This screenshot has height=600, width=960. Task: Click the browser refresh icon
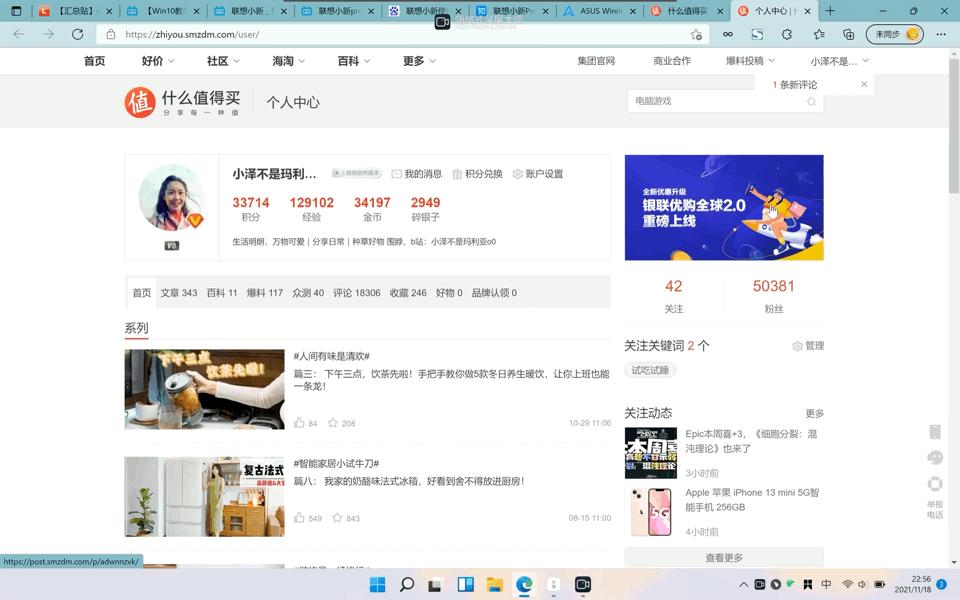point(78,34)
